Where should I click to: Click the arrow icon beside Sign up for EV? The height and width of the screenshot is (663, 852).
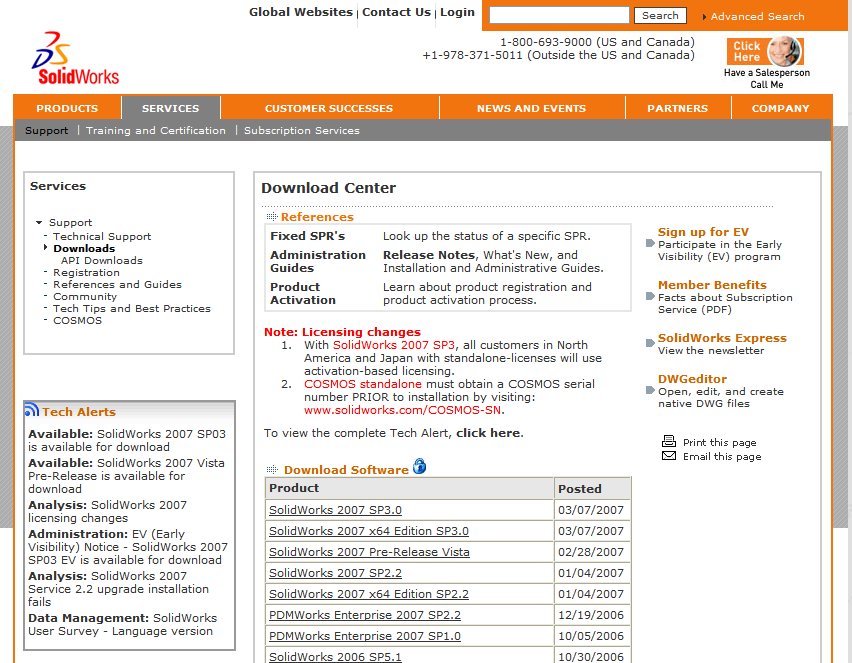click(x=650, y=243)
